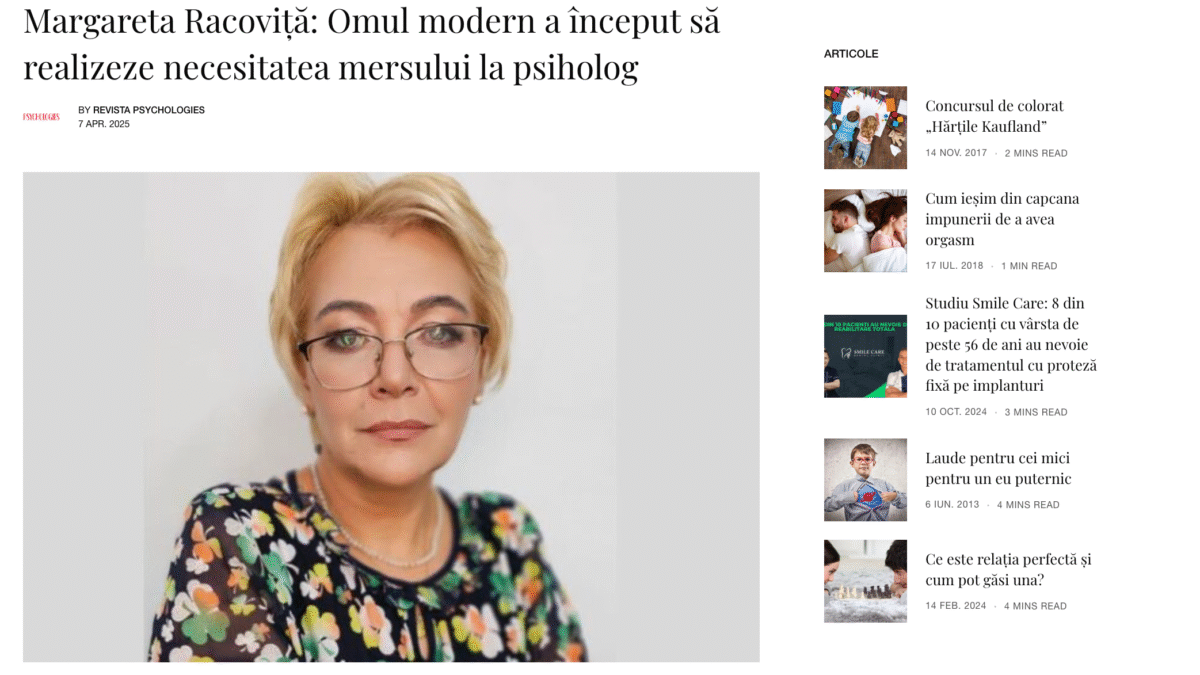Click the chess players thumbnail
This screenshot has width=1200, height=675.
pos(865,581)
